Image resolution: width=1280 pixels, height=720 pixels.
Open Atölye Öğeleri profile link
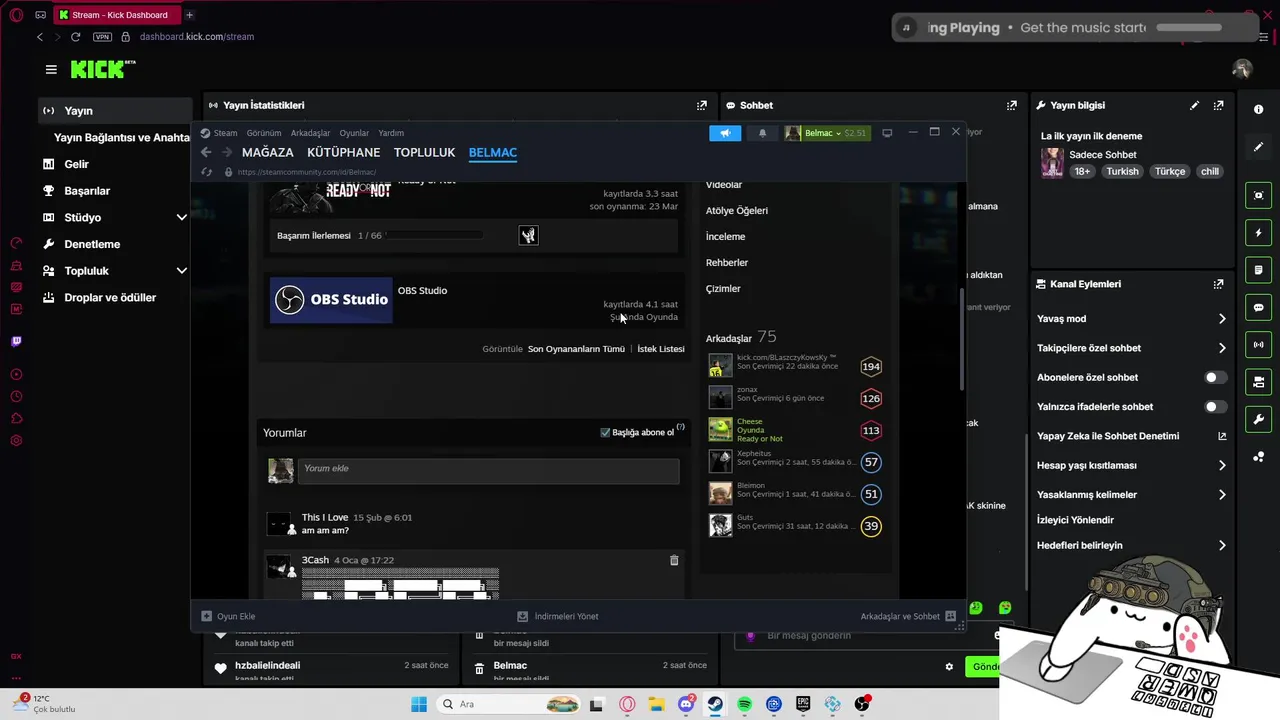737,211
